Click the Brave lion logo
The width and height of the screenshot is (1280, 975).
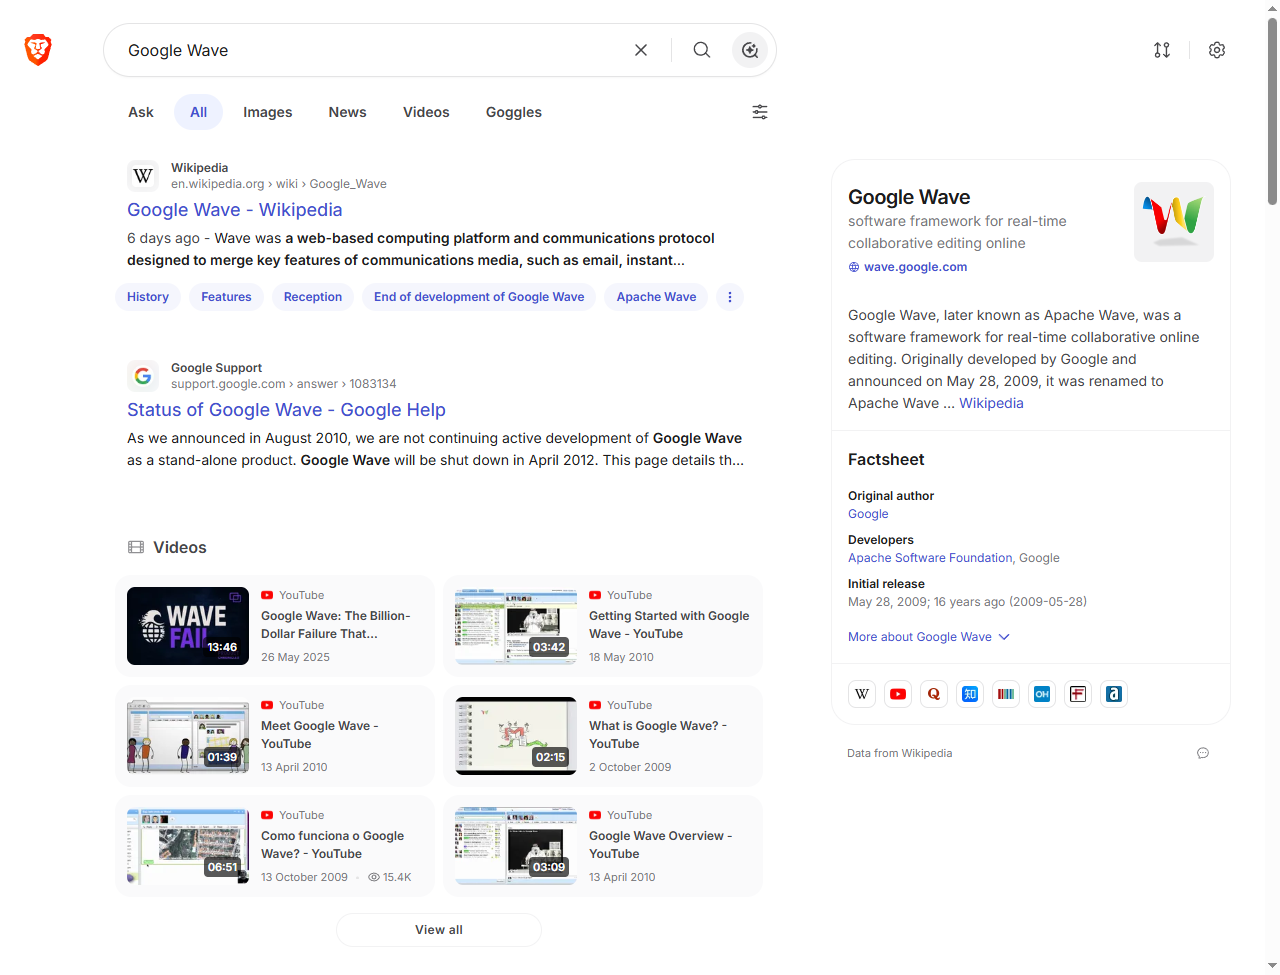[38, 49]
